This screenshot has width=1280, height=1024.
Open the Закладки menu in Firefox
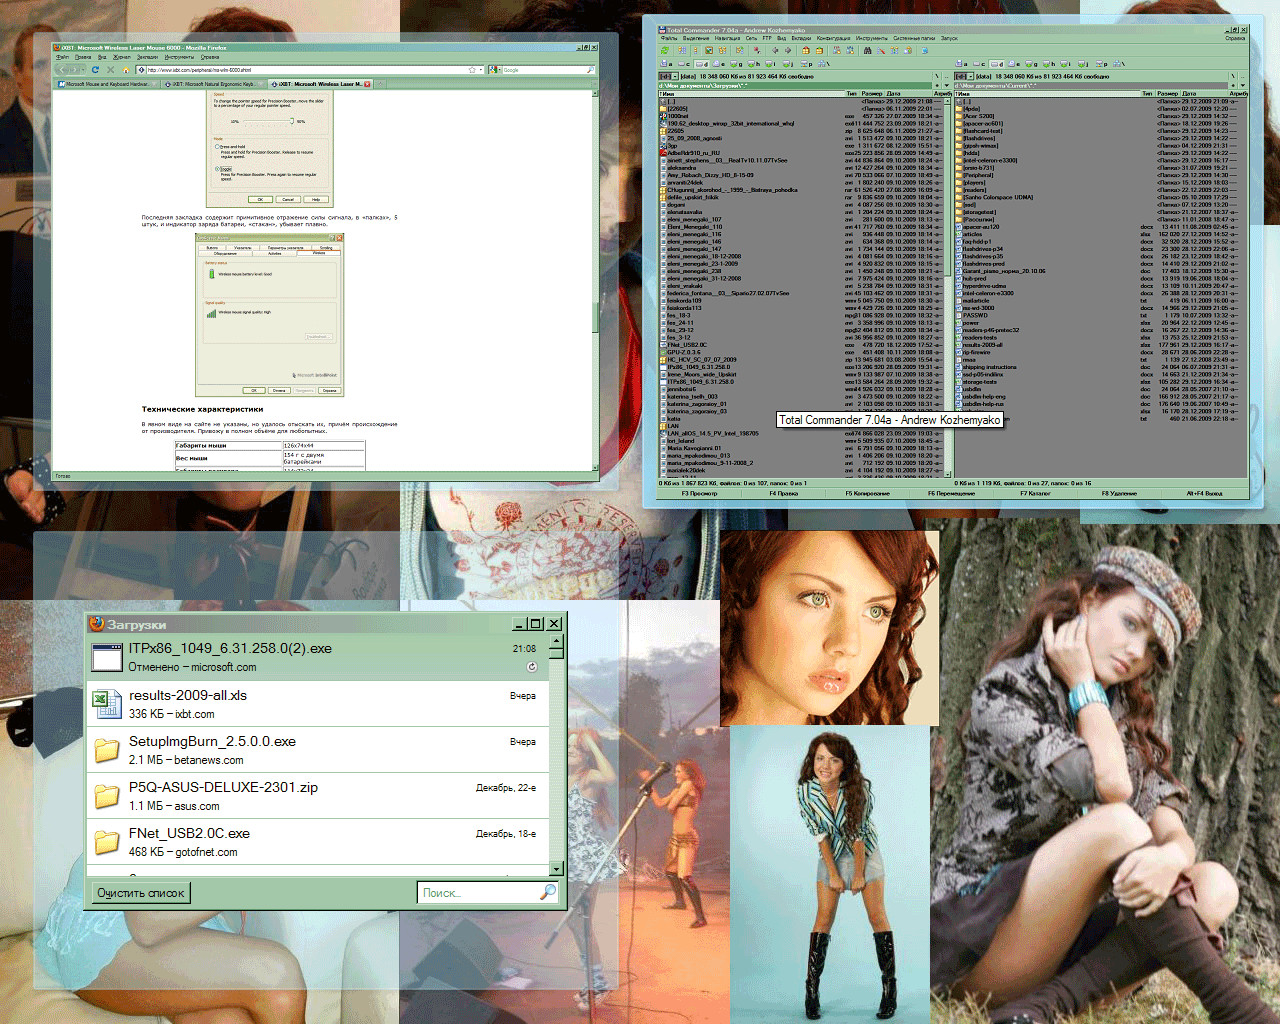(x=147, y=57)
